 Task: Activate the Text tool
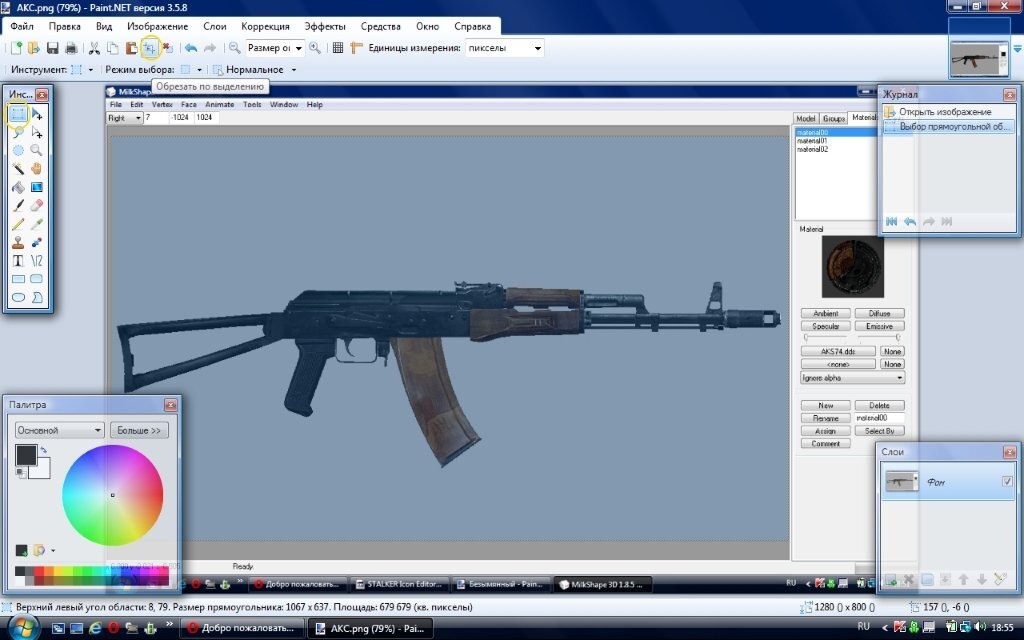[18, 260]
